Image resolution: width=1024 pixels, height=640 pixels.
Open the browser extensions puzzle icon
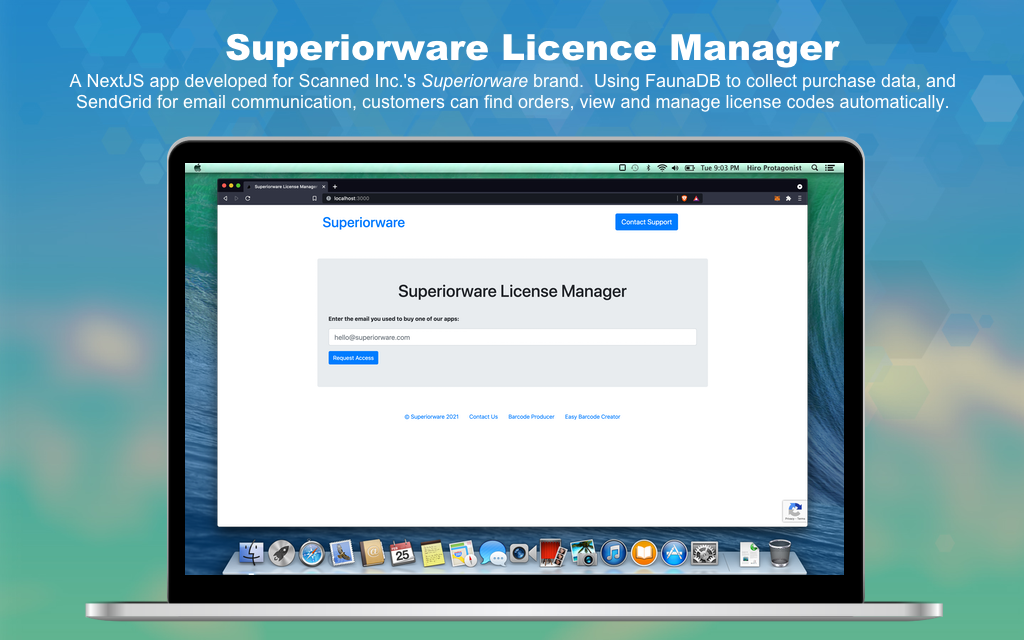pos(788,198)
